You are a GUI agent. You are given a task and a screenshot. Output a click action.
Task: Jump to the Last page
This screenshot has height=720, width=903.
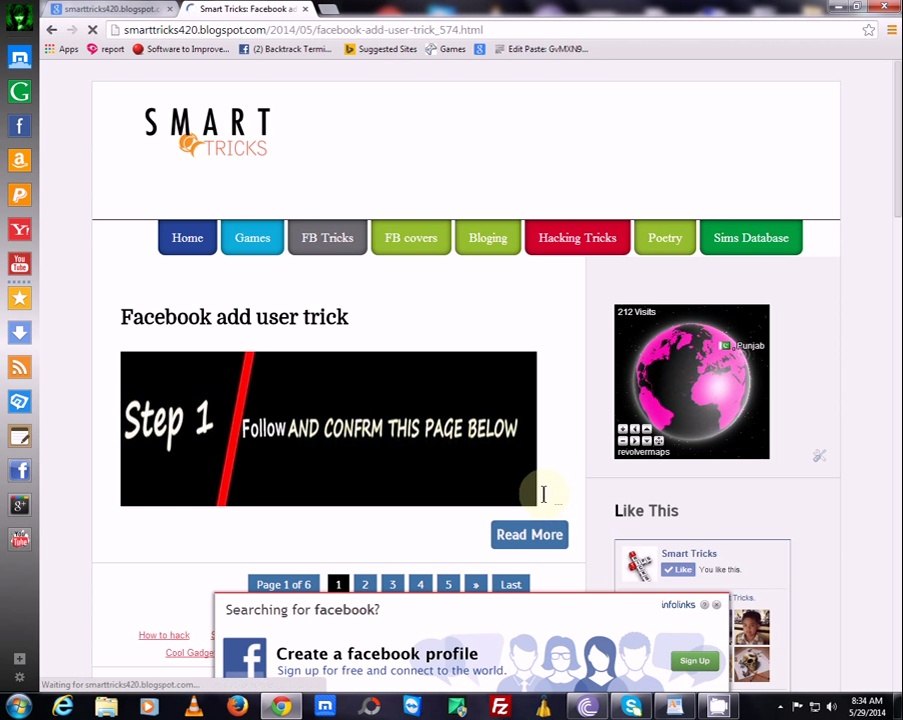tap(511, 584)
